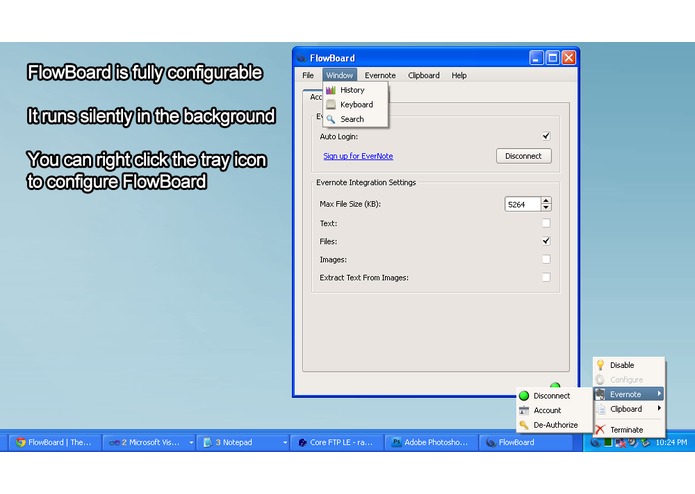
Task: Select the partially hidden Account tab
Action: pos(314,97)
